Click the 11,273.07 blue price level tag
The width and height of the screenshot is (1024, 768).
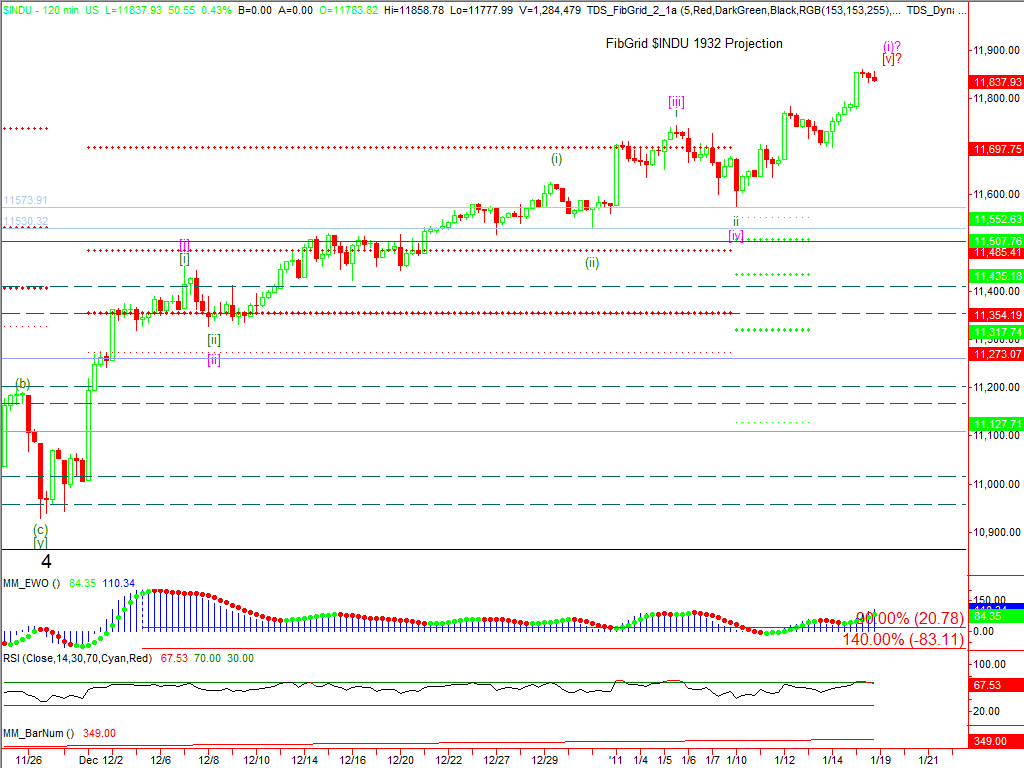click(x=995, y=354)
